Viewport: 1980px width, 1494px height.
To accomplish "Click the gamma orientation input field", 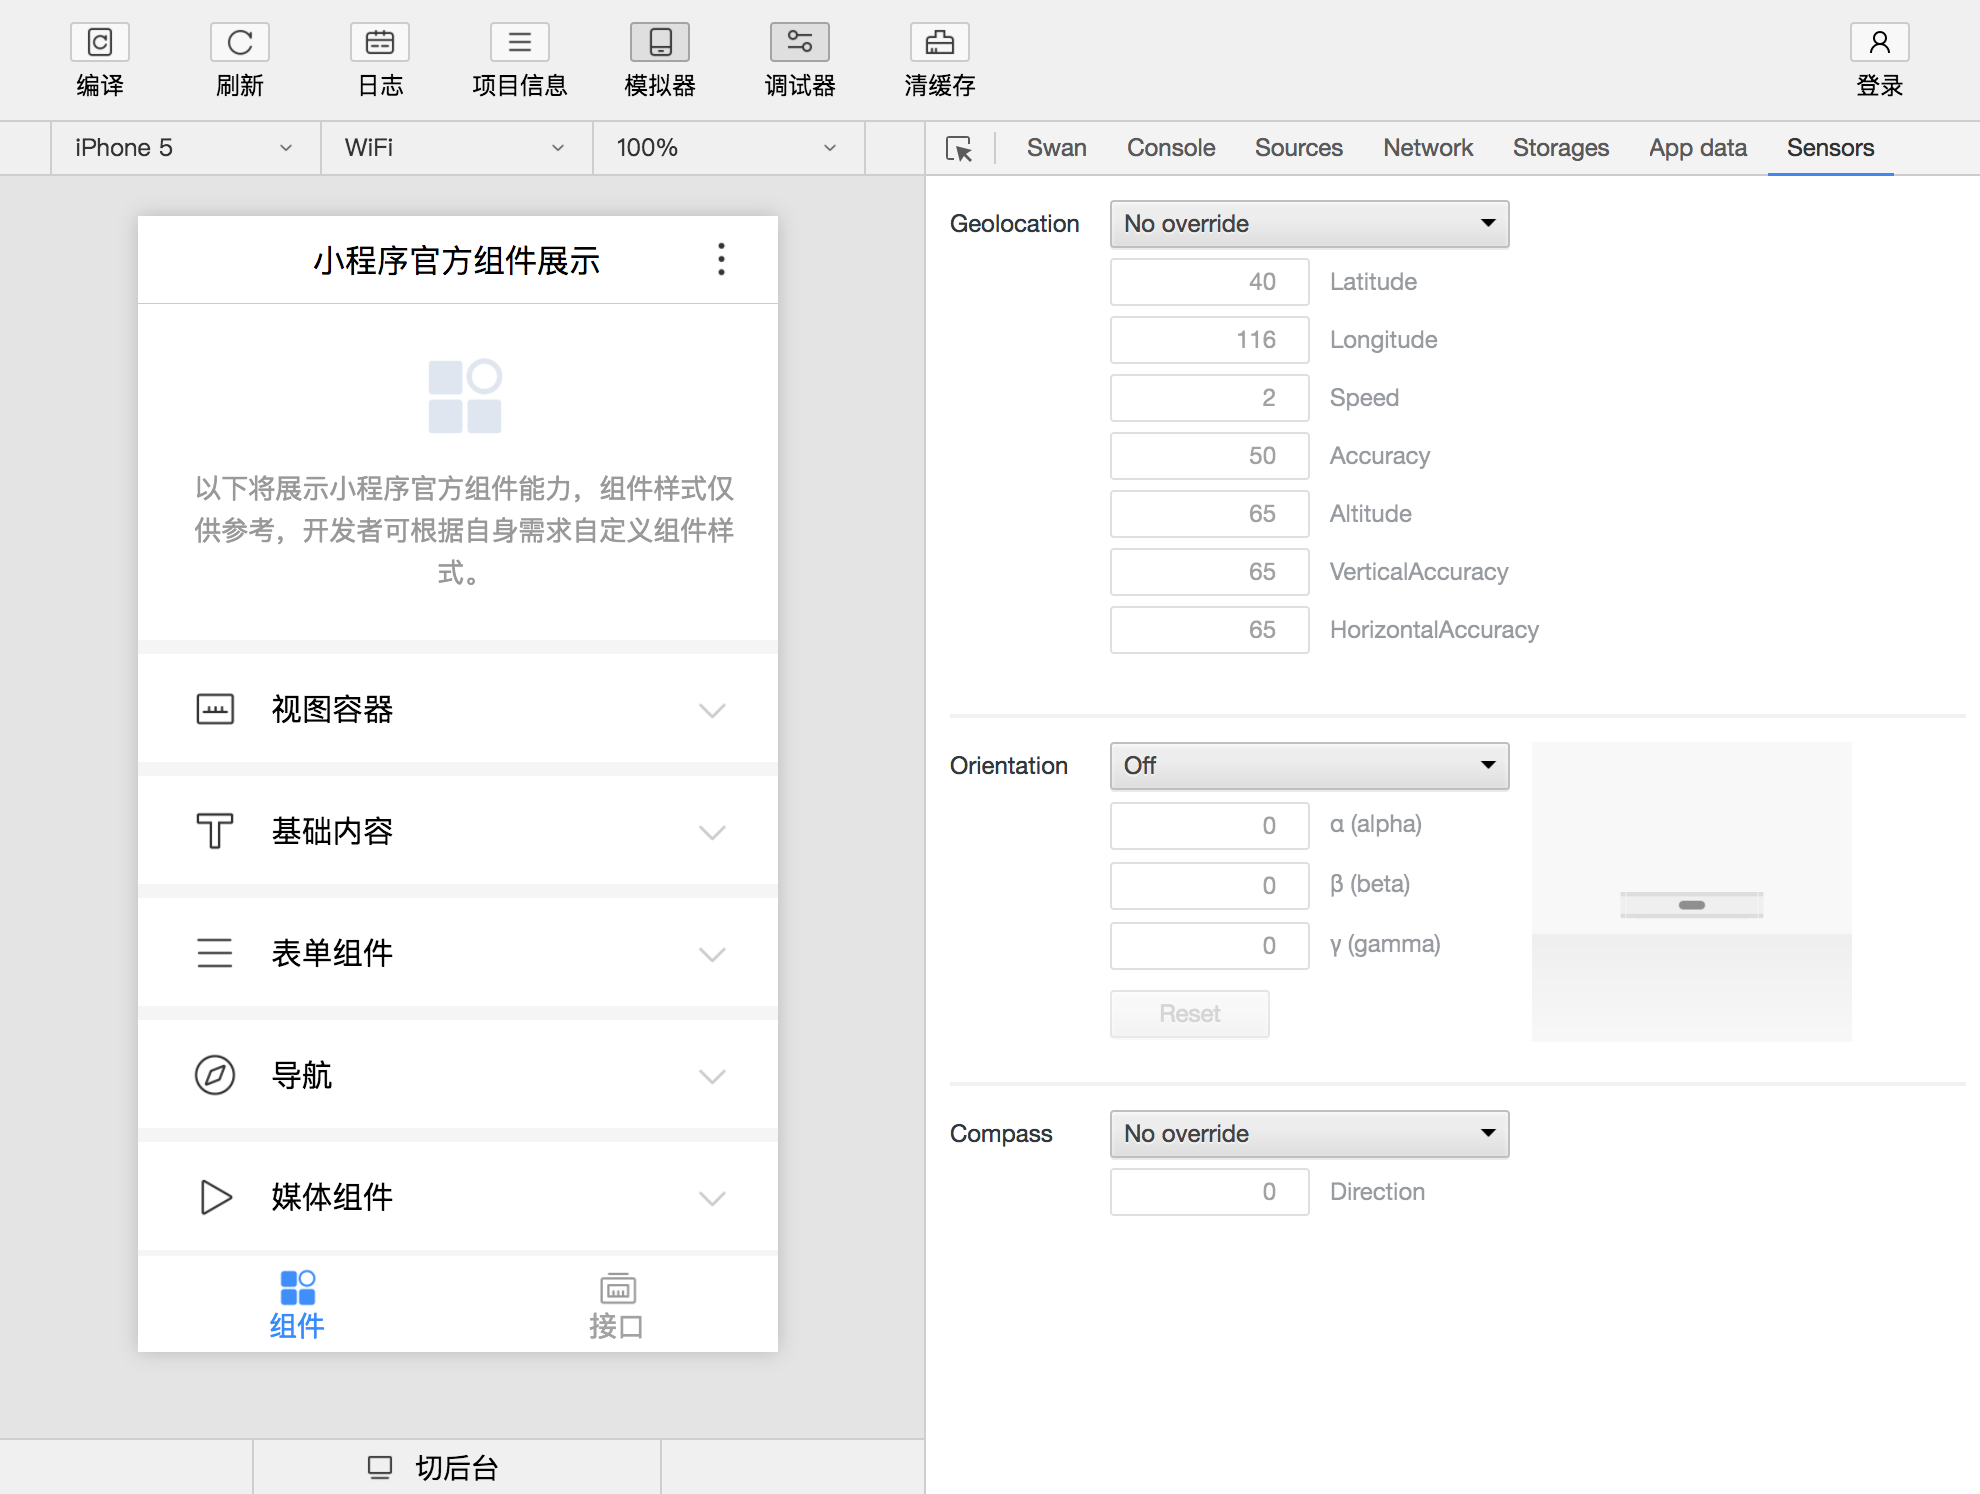I will tap(1210, 946).
